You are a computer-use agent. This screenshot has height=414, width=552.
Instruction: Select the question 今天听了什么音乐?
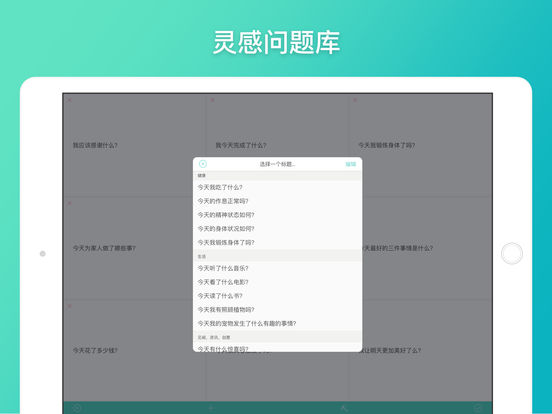277,268
